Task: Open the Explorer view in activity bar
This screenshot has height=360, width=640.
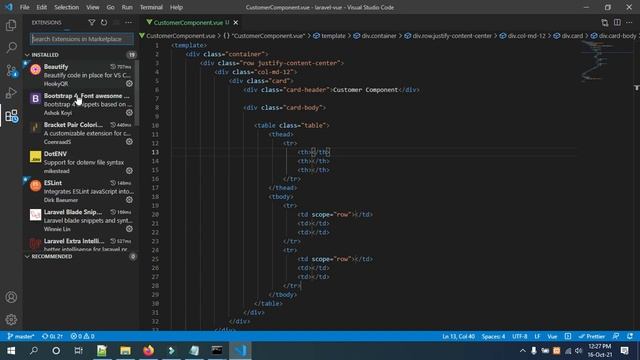Action: 11,25
